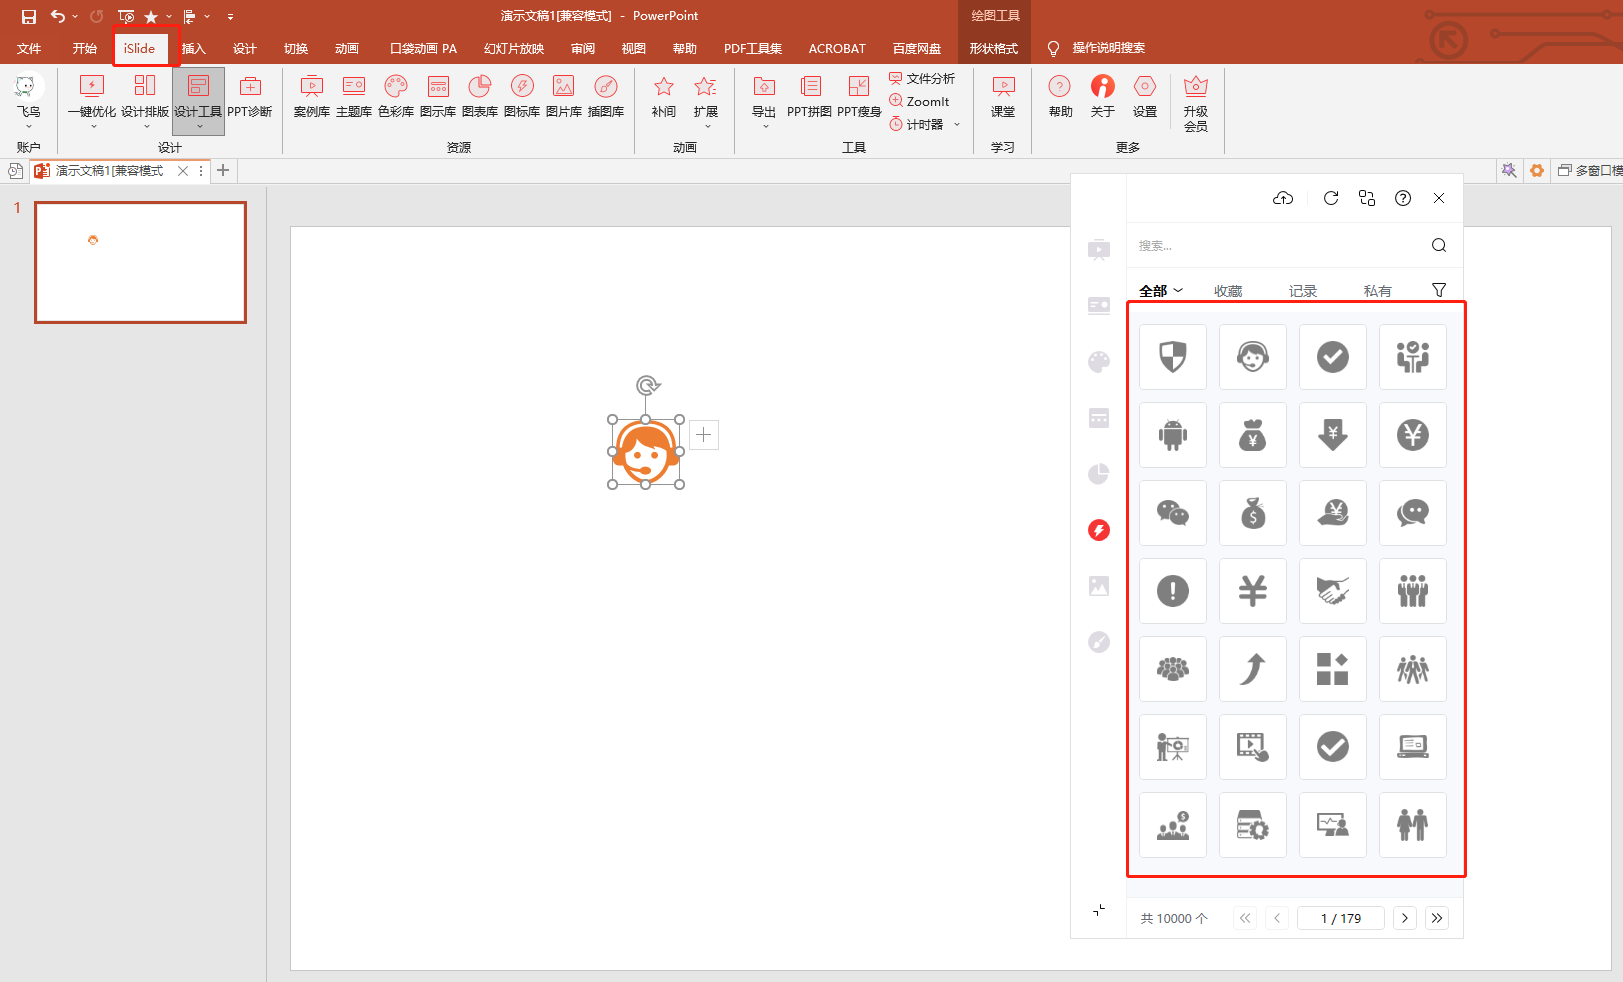Click the 多窗口模式 multi-window mode button

[1590, 171]
